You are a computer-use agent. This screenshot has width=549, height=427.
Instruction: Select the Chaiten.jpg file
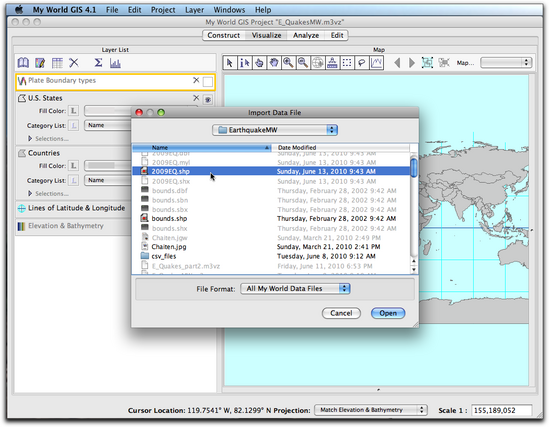pyautogui.click(x=271, y=247)
